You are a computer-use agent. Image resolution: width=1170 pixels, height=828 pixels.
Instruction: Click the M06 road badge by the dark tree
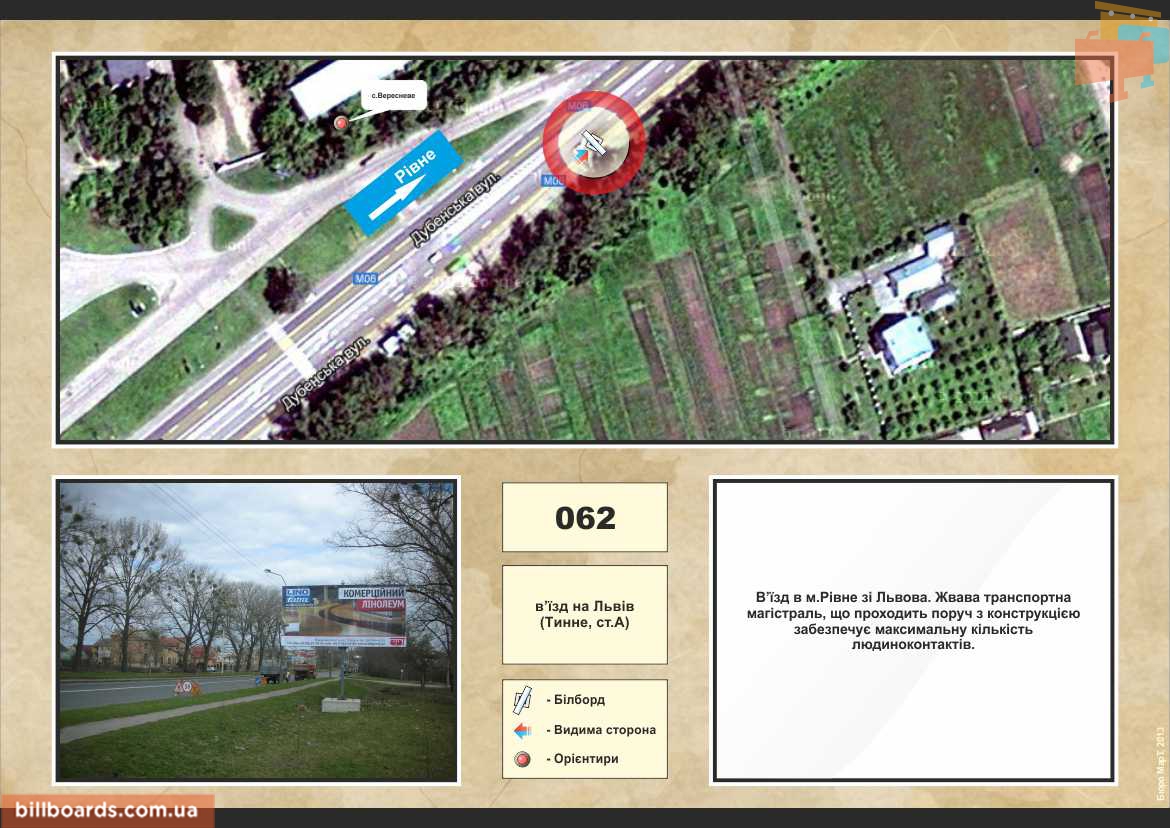point(366,278)
